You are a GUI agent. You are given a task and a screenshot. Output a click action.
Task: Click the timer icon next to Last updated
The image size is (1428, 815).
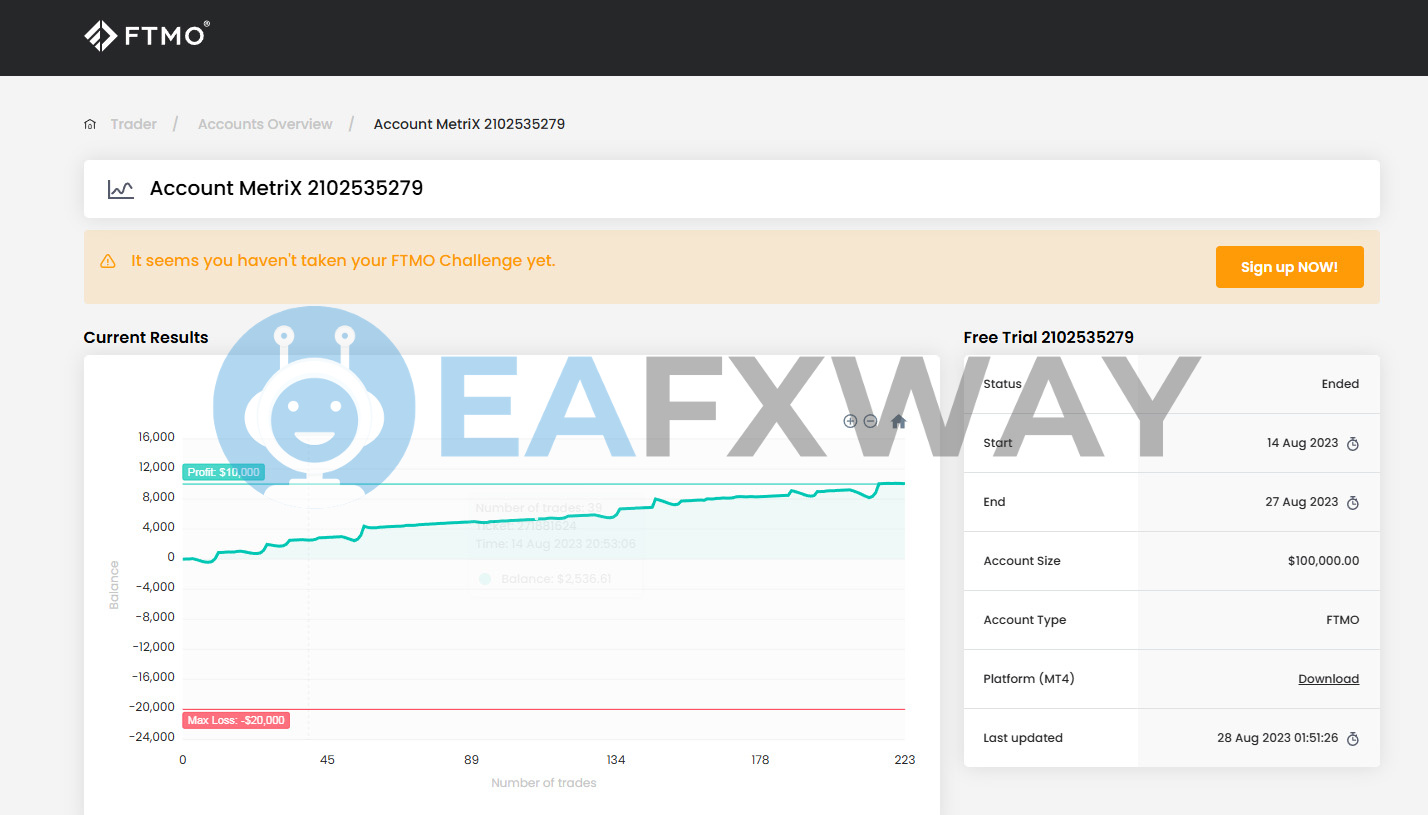pyautogui.click(x=1353, y=739)
